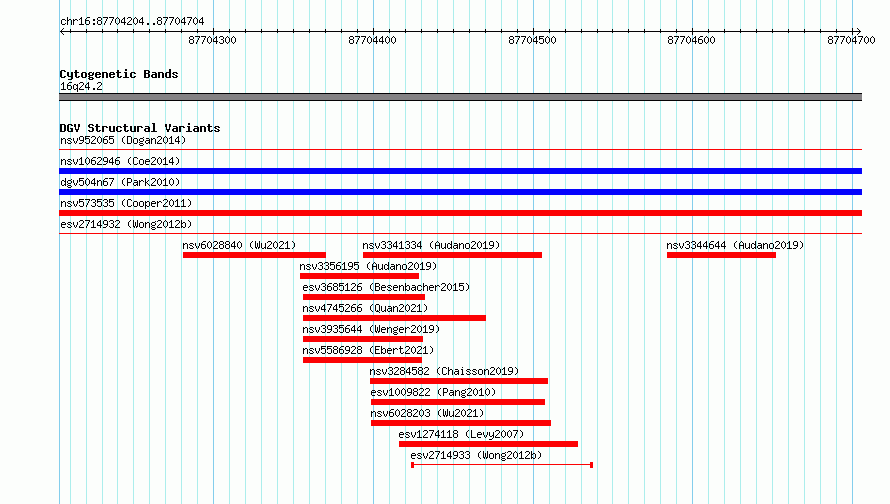Screen dimensions: 890x504
Task: Click the nsv6028840 (Wu2021) label
Action: [x=240, y=245]
